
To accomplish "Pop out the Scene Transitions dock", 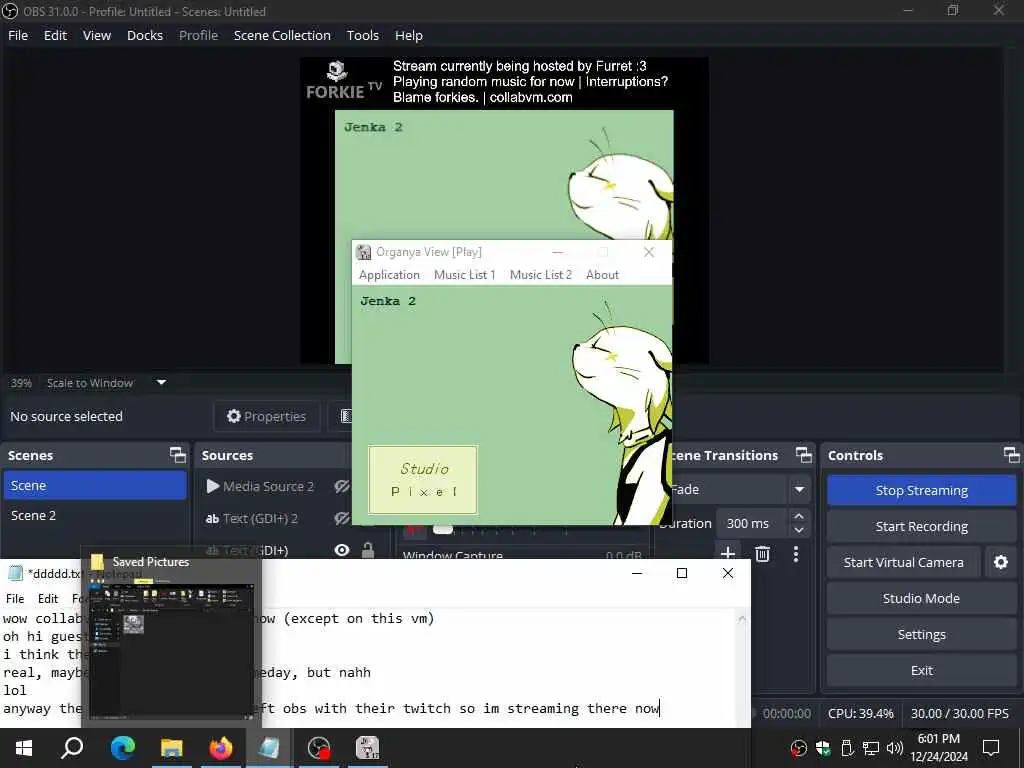I will point(803,455).
